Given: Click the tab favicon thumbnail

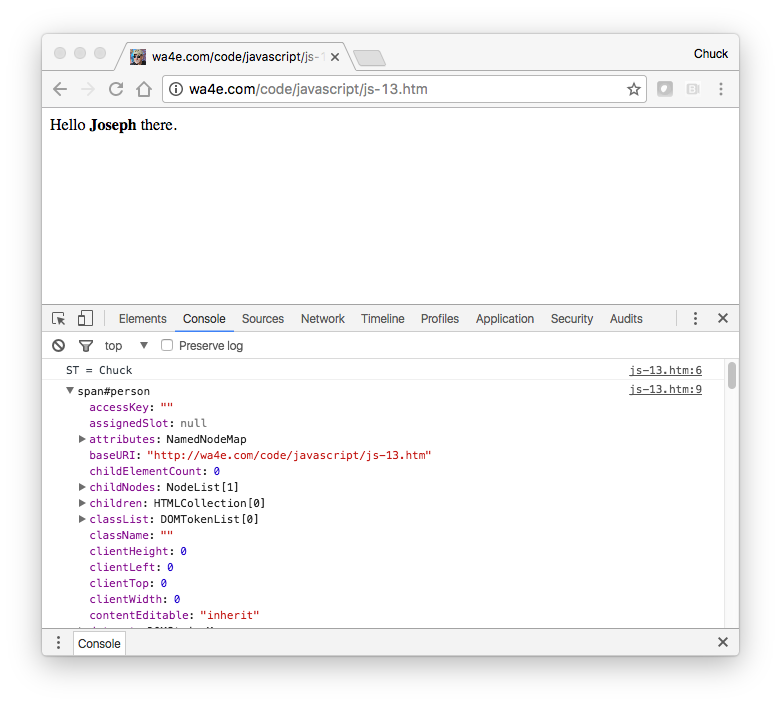Looking at the screenshot, I should coord(138,57).
